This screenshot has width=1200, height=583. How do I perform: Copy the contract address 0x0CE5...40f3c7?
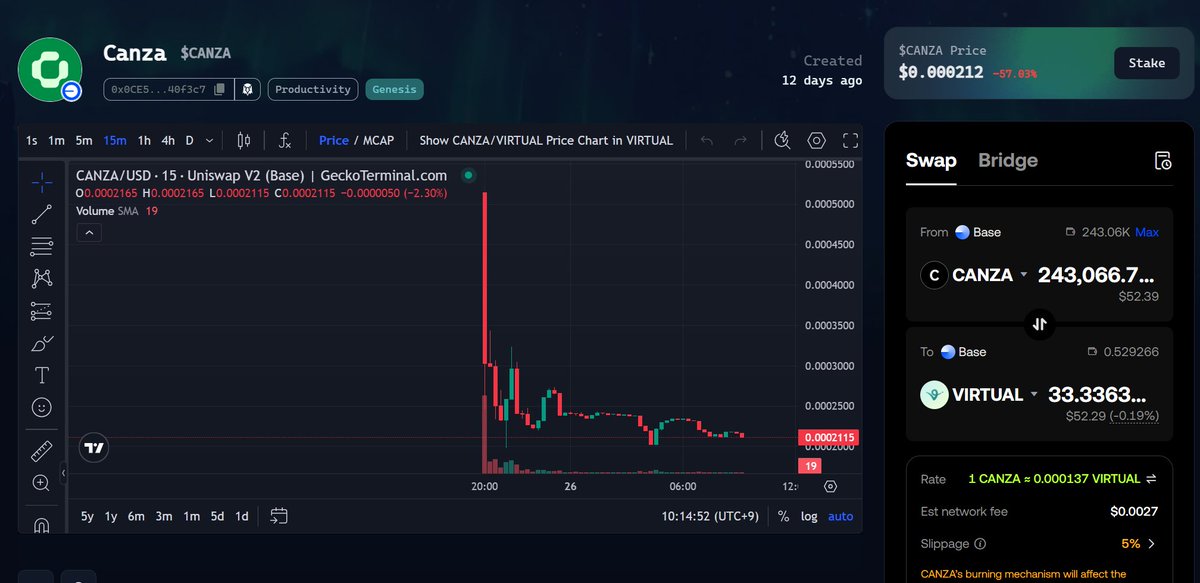coord(219,89)
